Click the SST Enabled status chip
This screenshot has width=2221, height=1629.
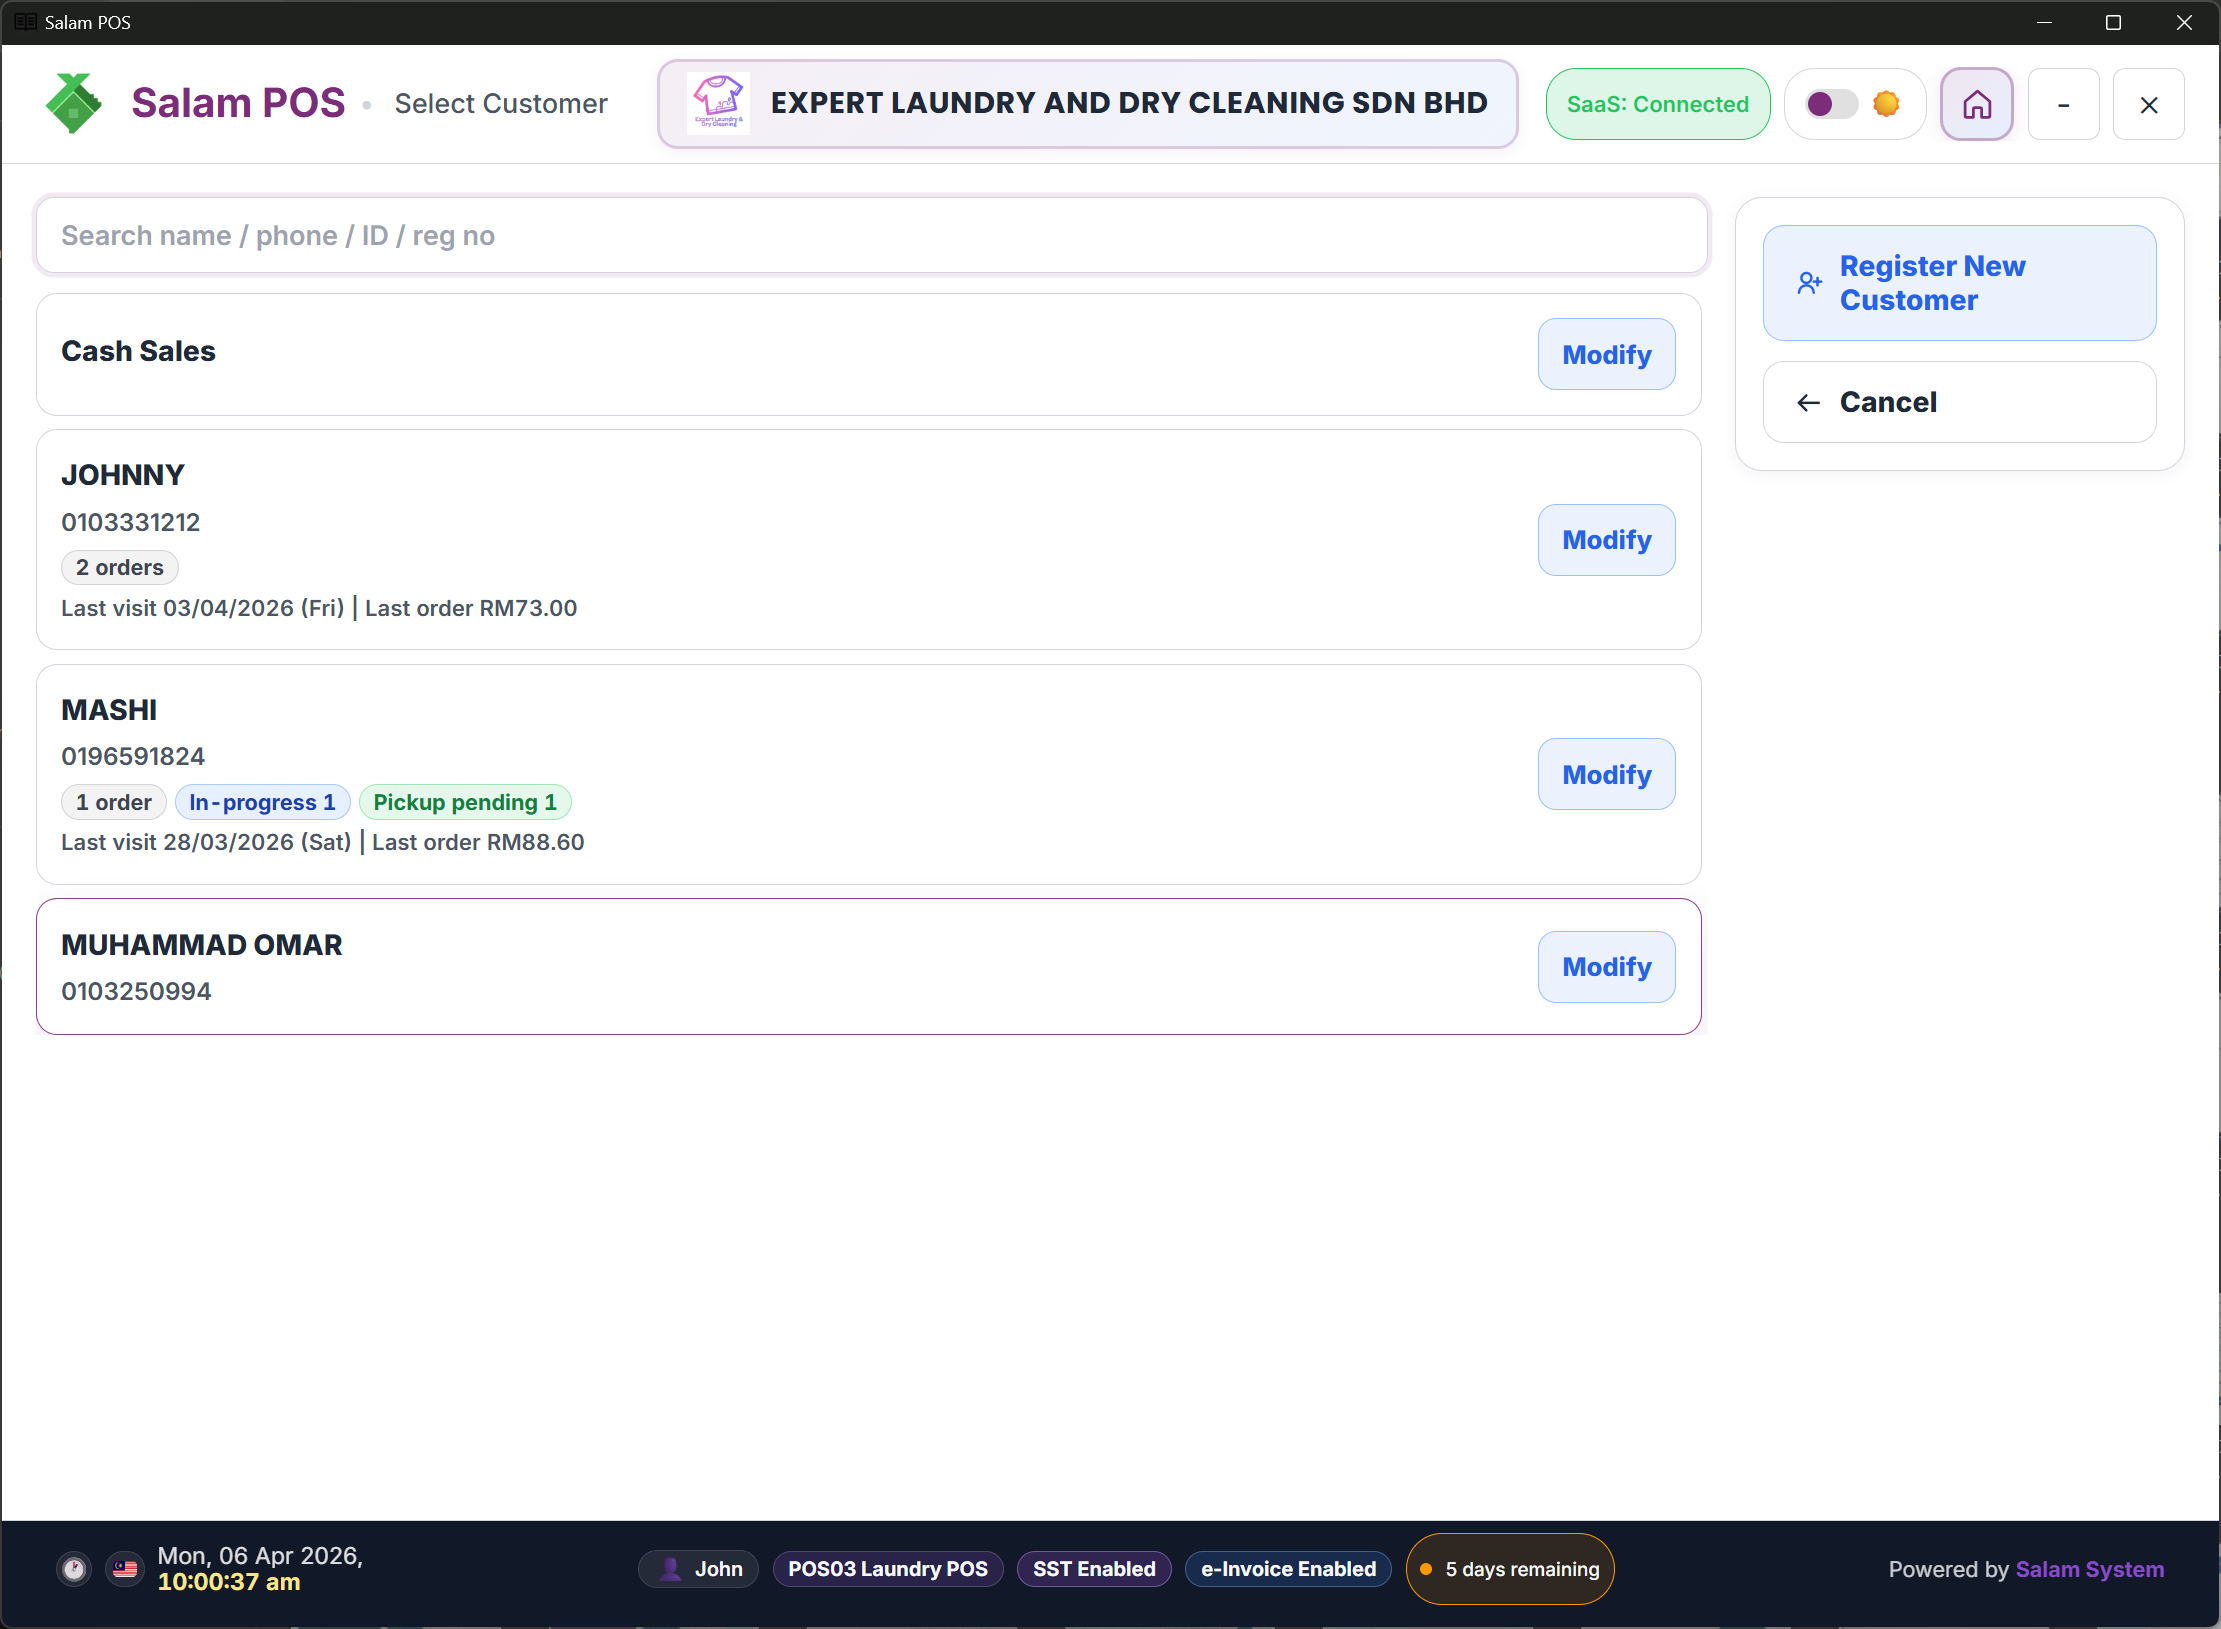1094,1569
